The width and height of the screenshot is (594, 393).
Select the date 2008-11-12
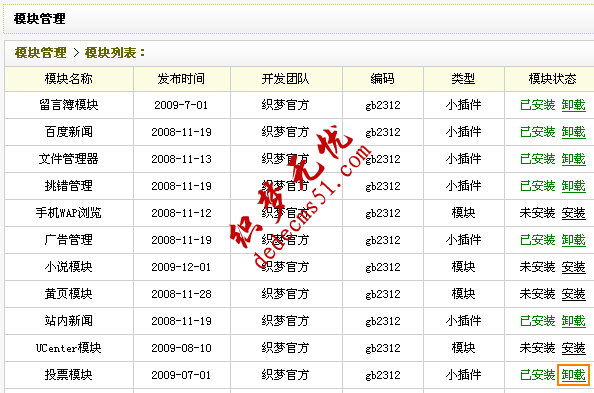(x=181, y=213)
